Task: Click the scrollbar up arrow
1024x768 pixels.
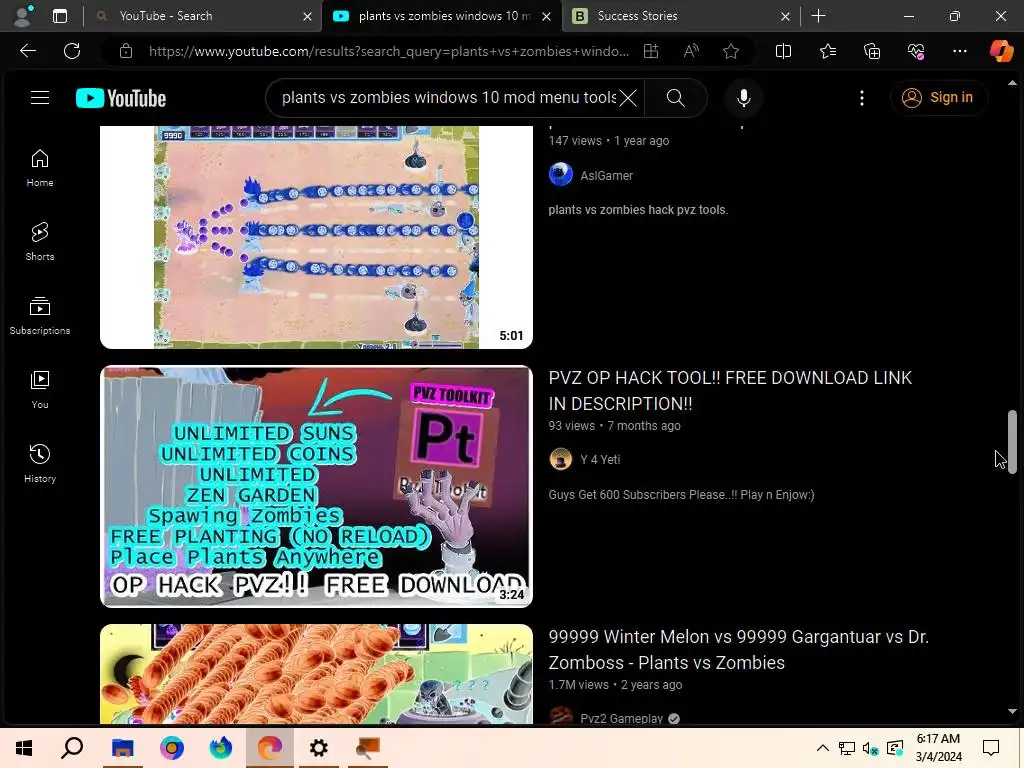Action: (x=1012, y=83)
